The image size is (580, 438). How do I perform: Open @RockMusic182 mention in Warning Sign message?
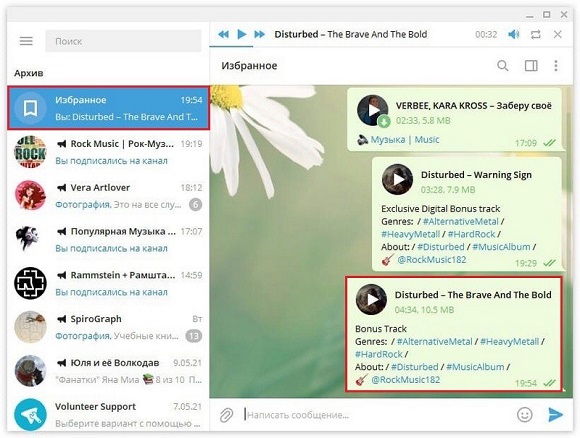coord(432,260)
